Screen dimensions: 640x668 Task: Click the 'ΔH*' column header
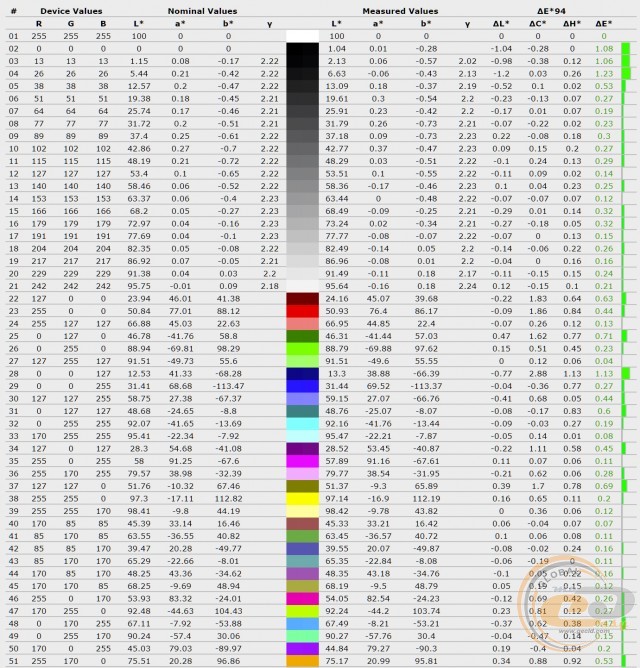[x=572, y=24]
